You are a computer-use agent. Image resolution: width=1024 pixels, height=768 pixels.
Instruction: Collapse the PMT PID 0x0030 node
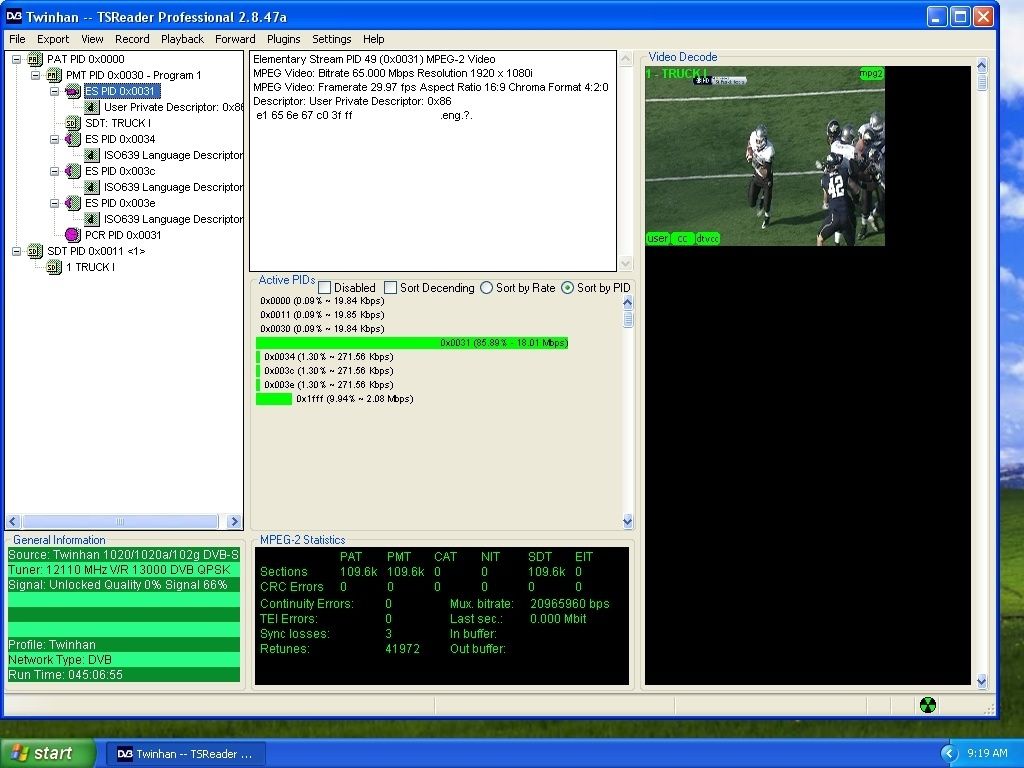coord(35,75)
